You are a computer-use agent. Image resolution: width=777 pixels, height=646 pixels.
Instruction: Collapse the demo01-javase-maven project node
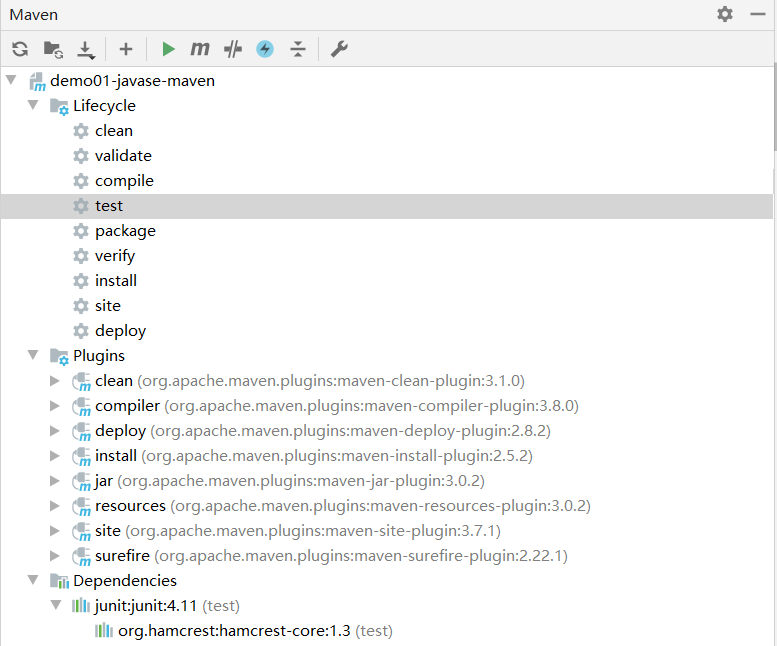pos(11,80)
